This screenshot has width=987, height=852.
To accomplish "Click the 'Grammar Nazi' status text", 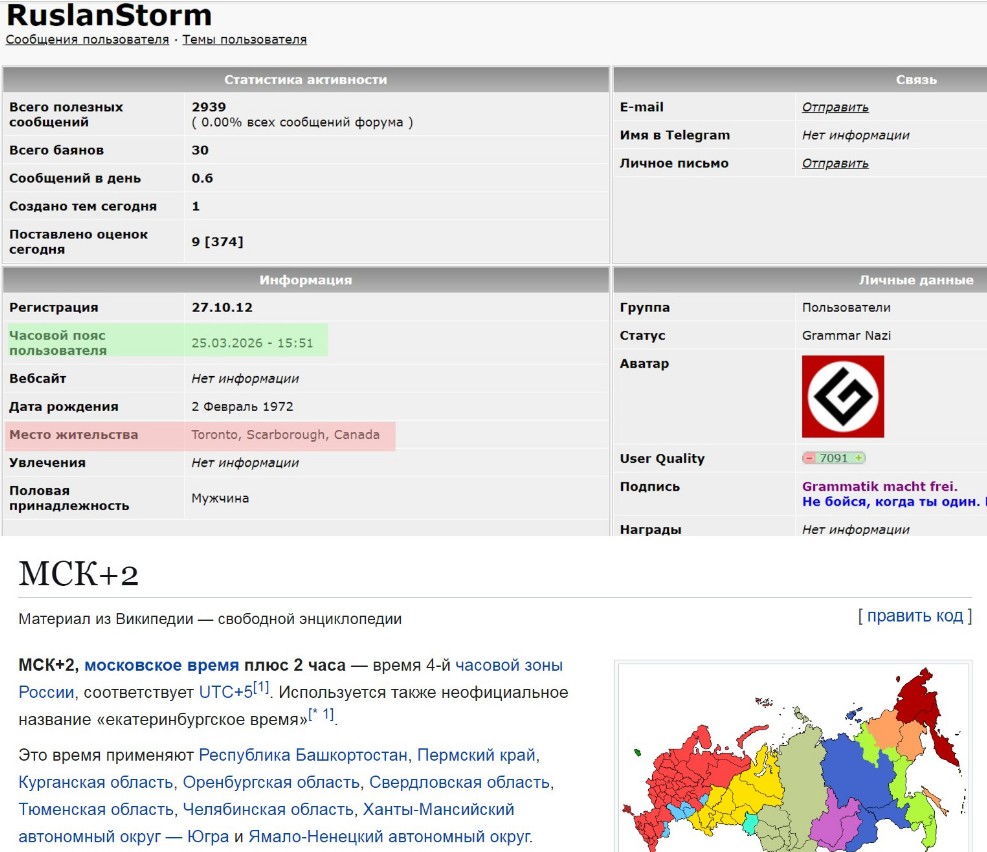I will 846,335.
